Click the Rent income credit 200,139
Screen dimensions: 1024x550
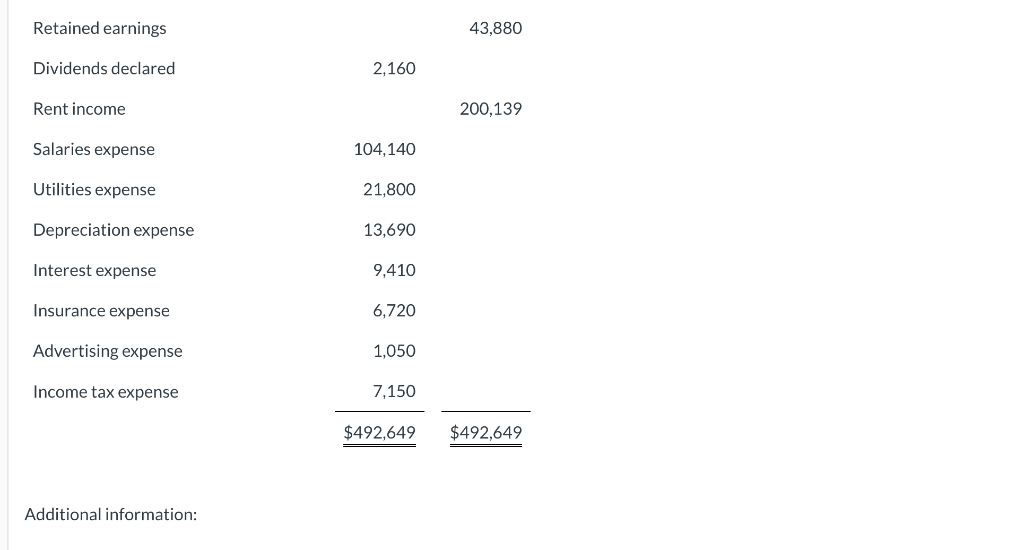pos(490,109)
